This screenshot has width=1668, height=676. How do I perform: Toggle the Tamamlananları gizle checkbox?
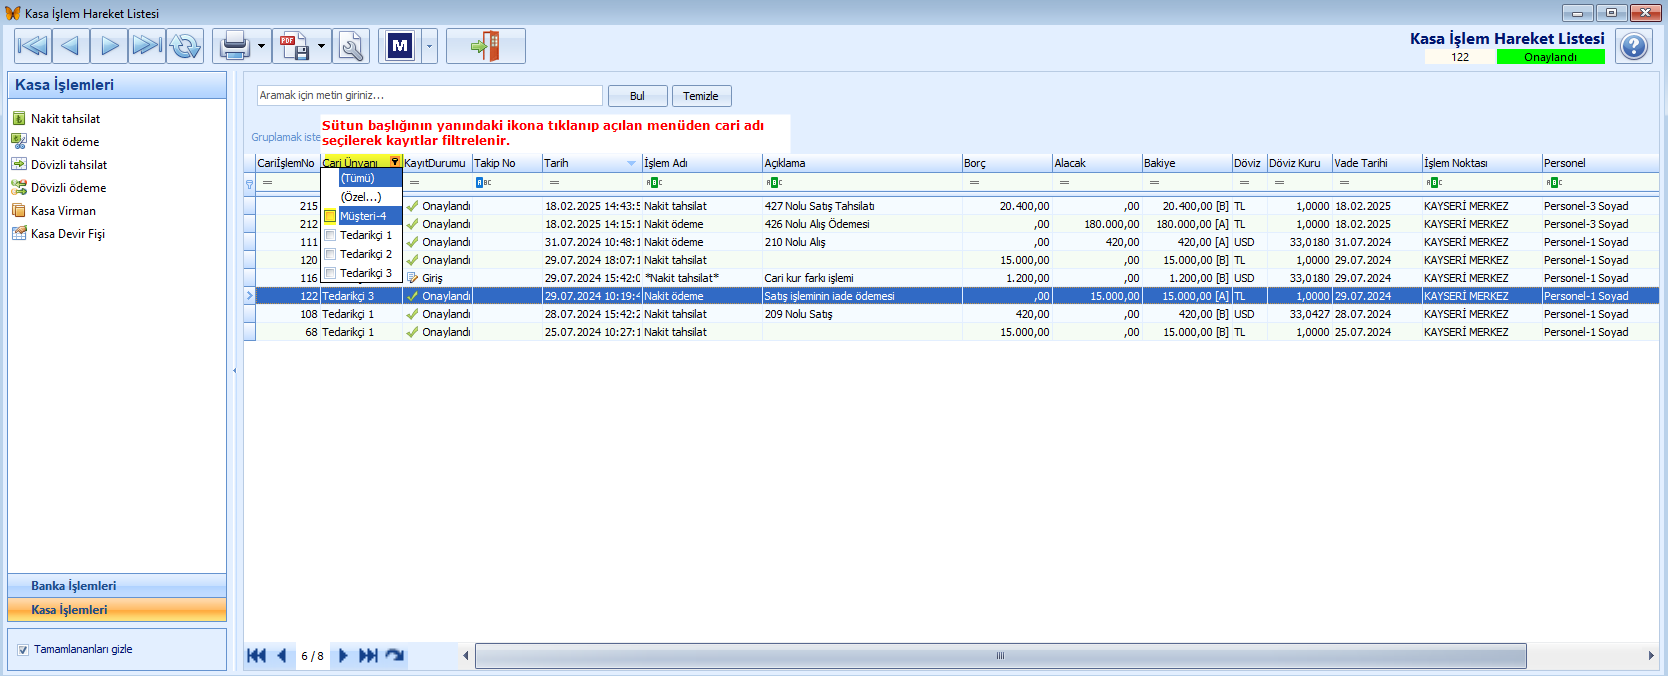point(23,650)
